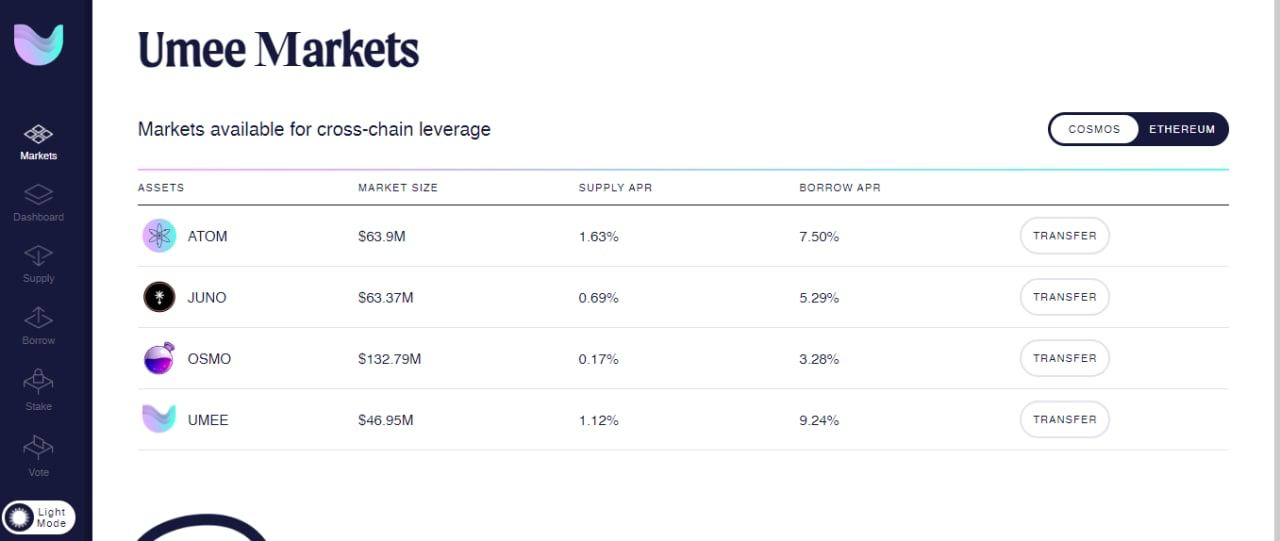Viewport: 1280px width, 541px height.
Task: Click the Market Size column header
Action: coord(398,188)
